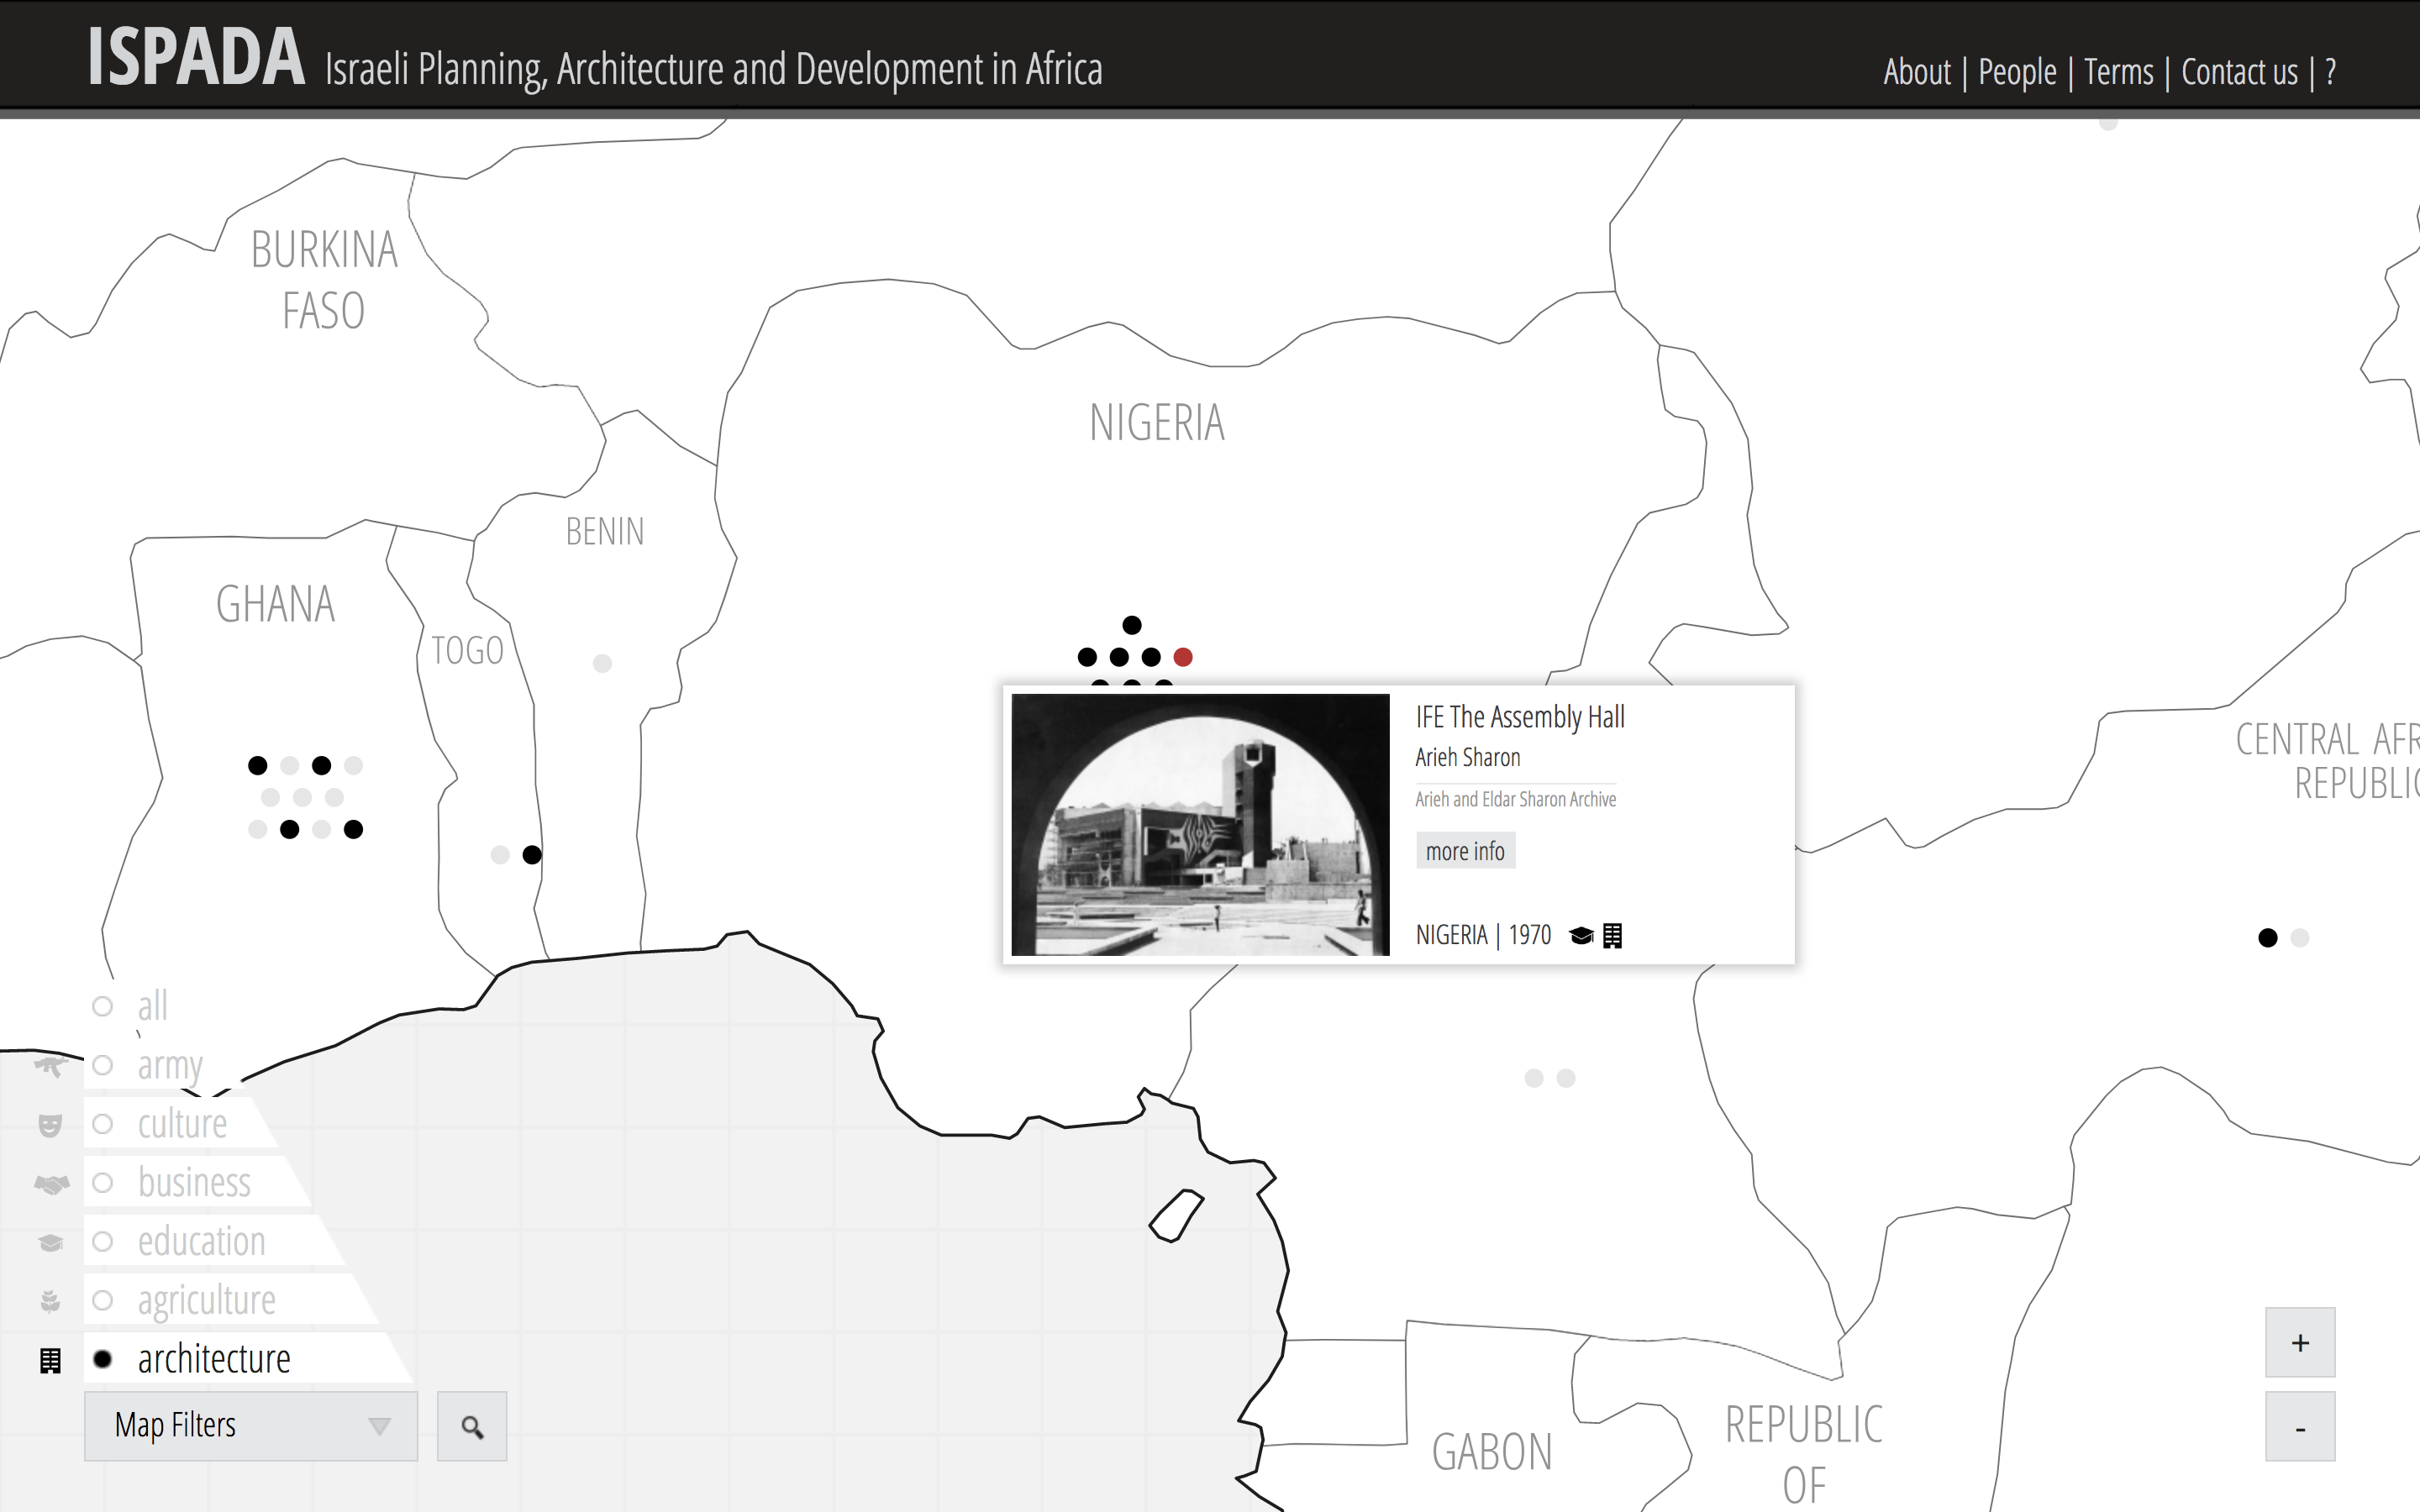Click the building icon in the popup card
This screenshot has height=1512, width=2420.
click(1612, 936)
